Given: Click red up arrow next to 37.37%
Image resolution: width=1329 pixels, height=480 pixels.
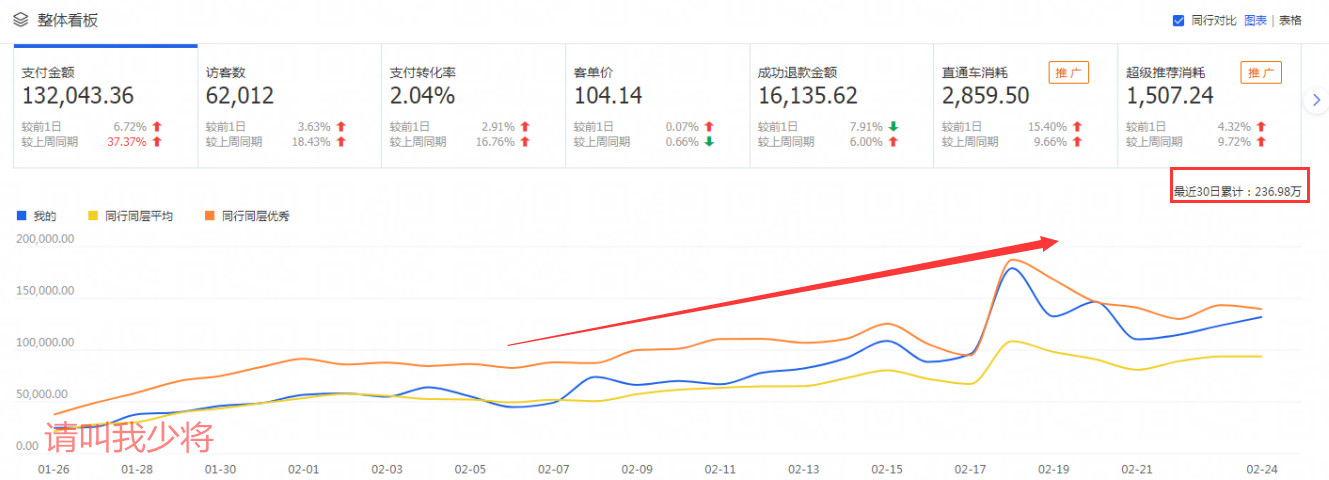Looking at the screenshot, I should [157, 142].
